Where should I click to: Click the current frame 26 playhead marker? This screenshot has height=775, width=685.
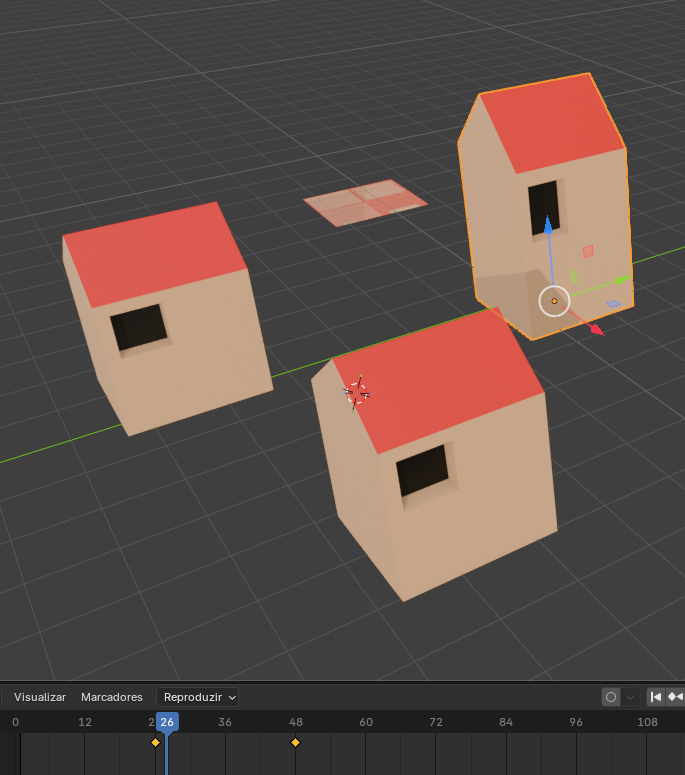point(167,722)
